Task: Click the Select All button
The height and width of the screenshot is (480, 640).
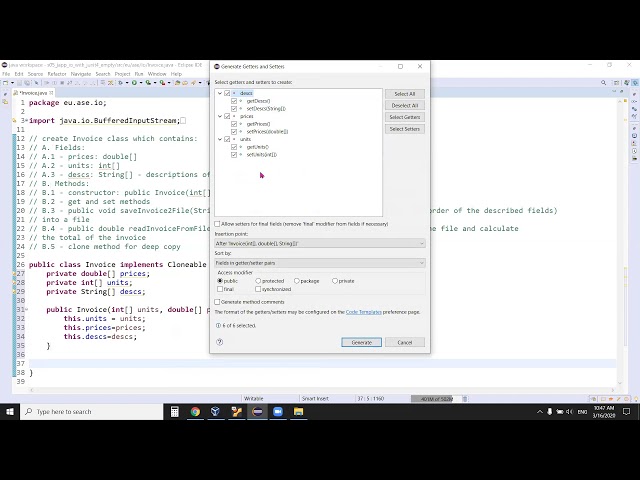Action: (404, 94)
